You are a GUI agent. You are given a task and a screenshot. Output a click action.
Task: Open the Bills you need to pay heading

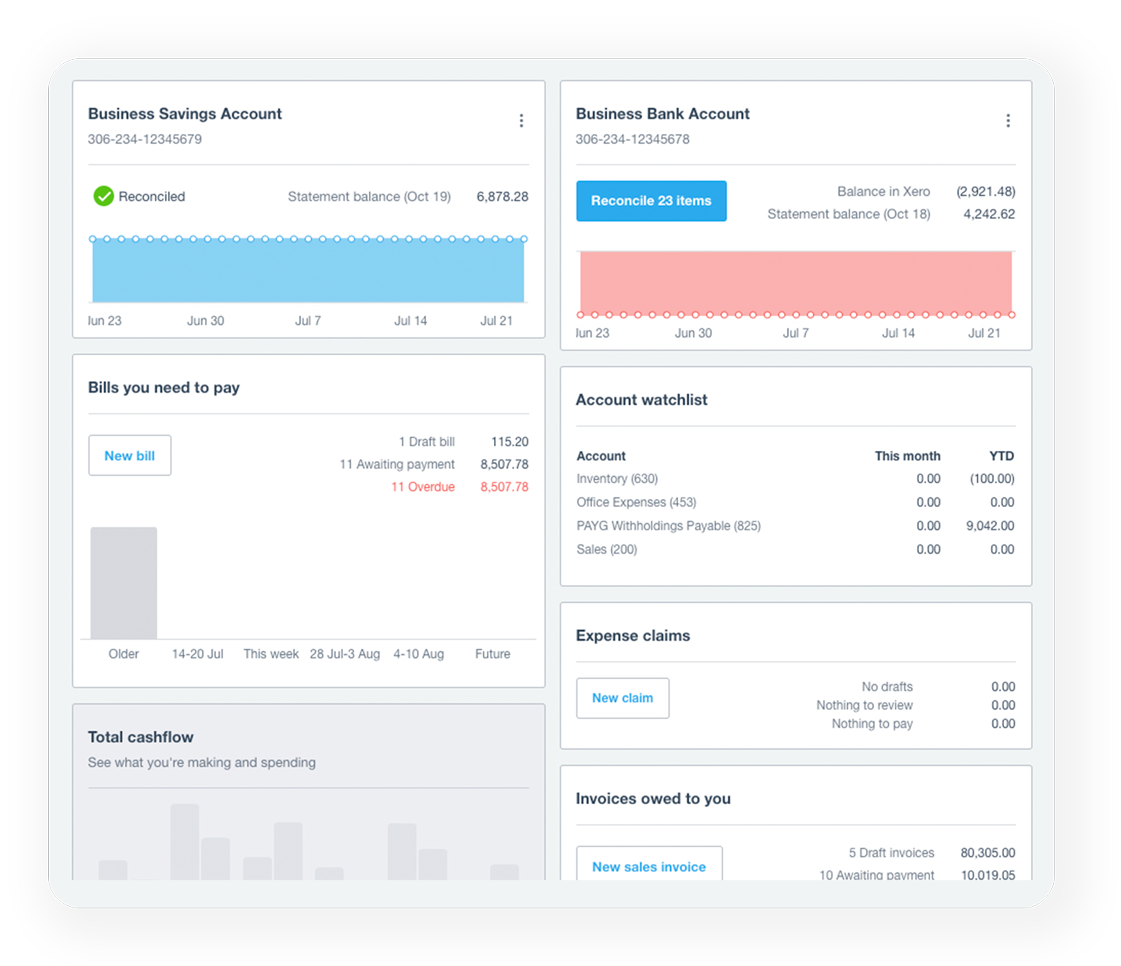click(164, 388)
